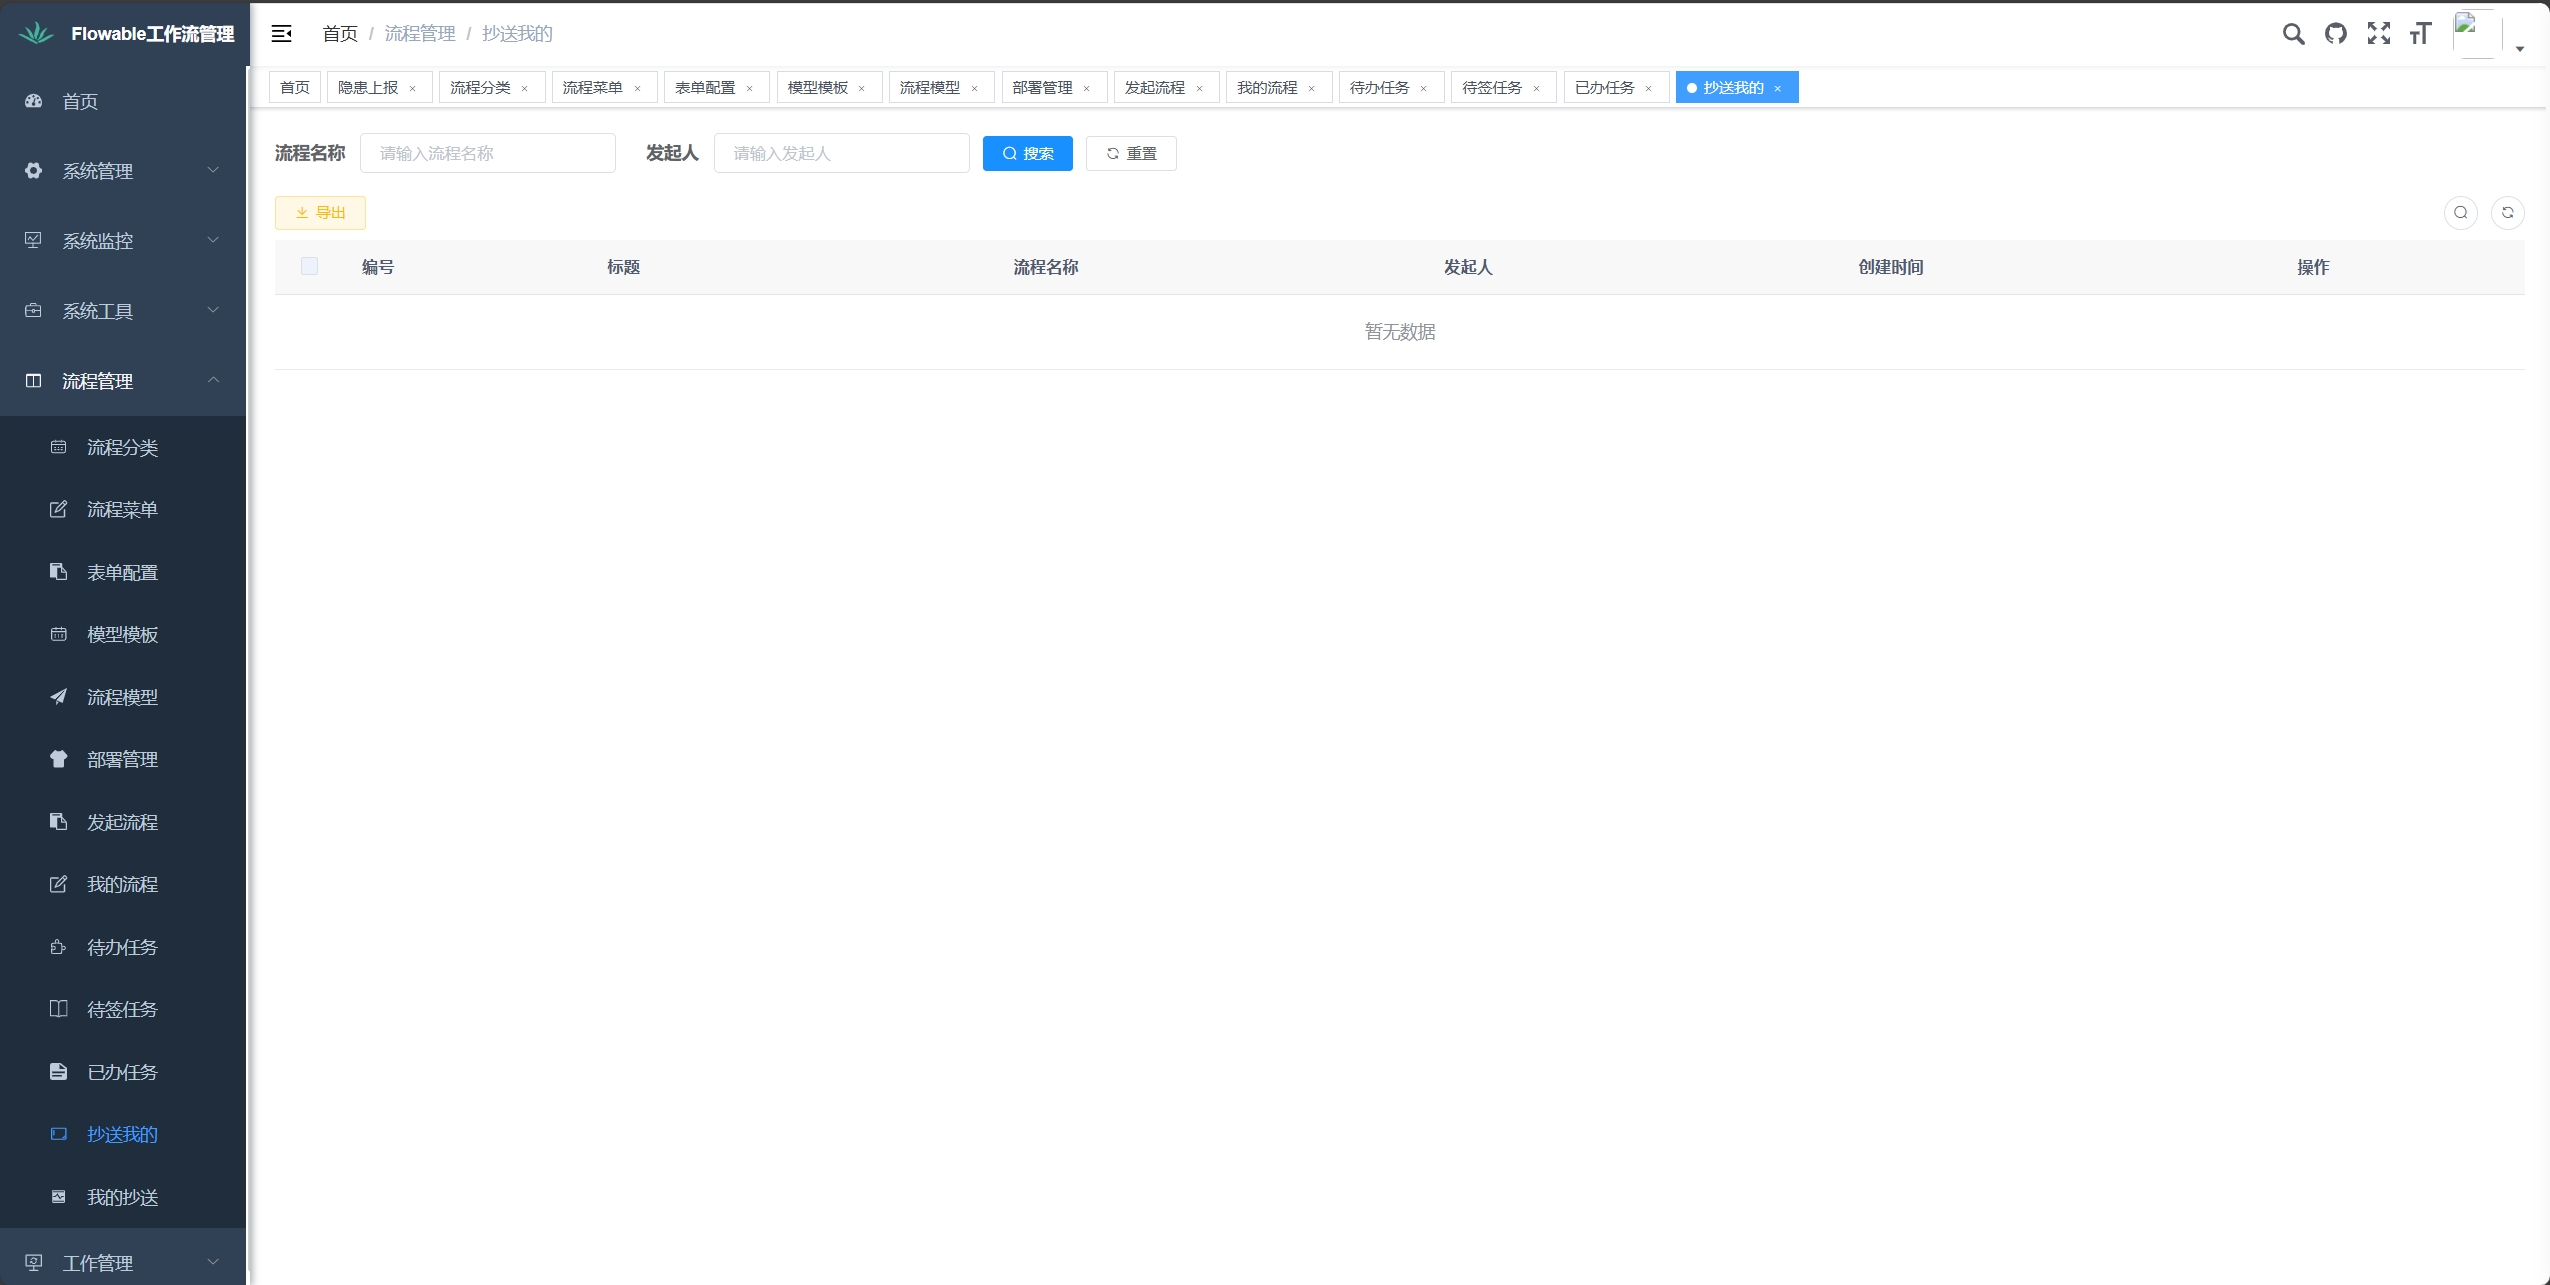Image resolution: width=2550 pixels, height=1285 pixels.
Task: Click the 表单配置 sidebar icon
Action: [59, 572]
